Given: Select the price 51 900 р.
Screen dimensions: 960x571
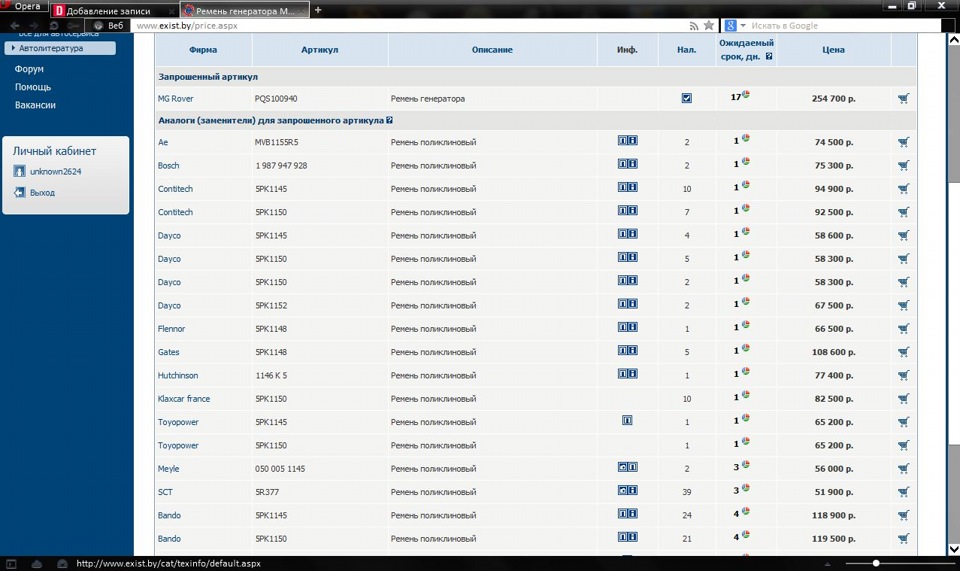Looking at the screenshot, I should pos(833,492).
